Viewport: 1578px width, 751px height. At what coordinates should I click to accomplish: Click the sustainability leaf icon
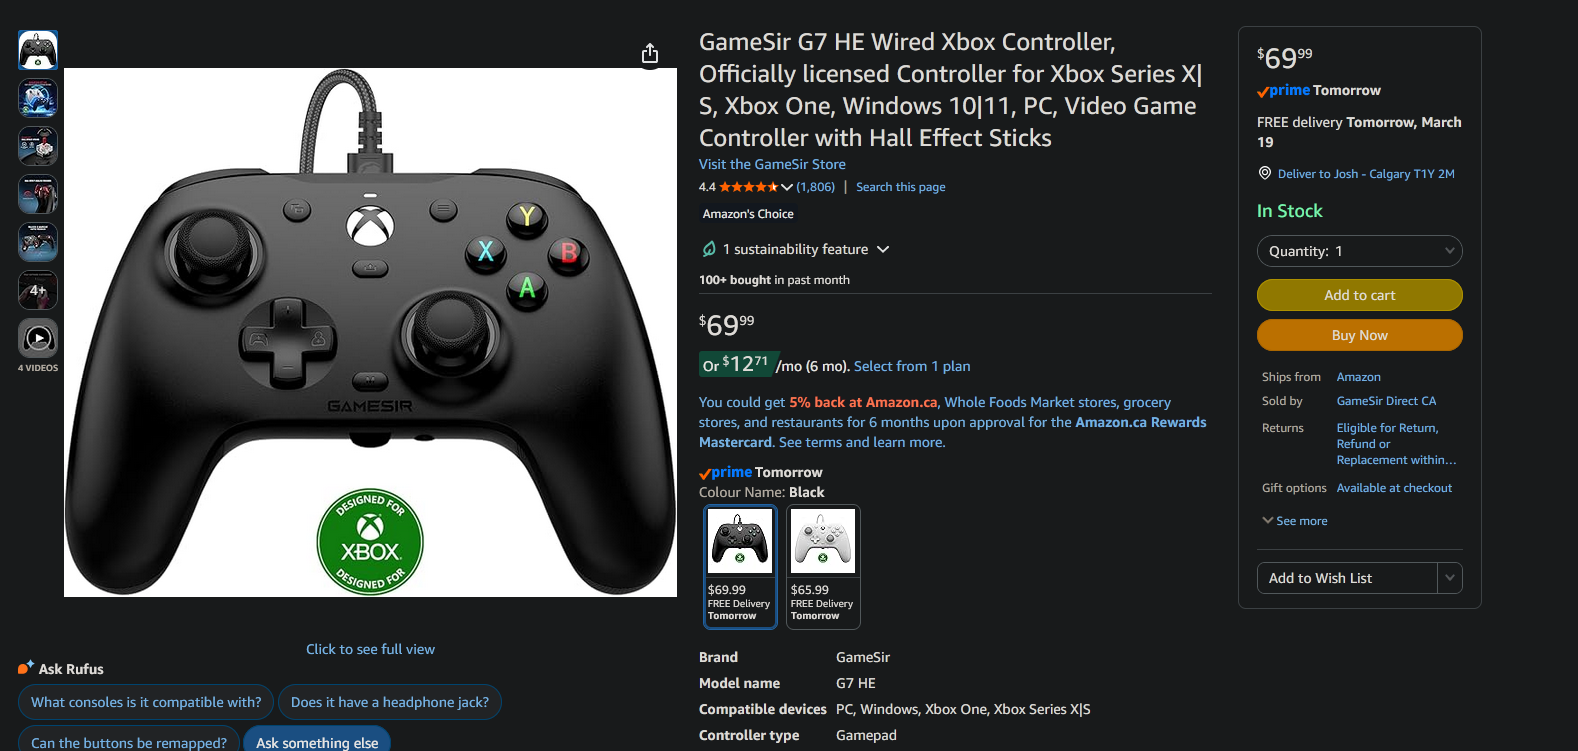point(709,249)
